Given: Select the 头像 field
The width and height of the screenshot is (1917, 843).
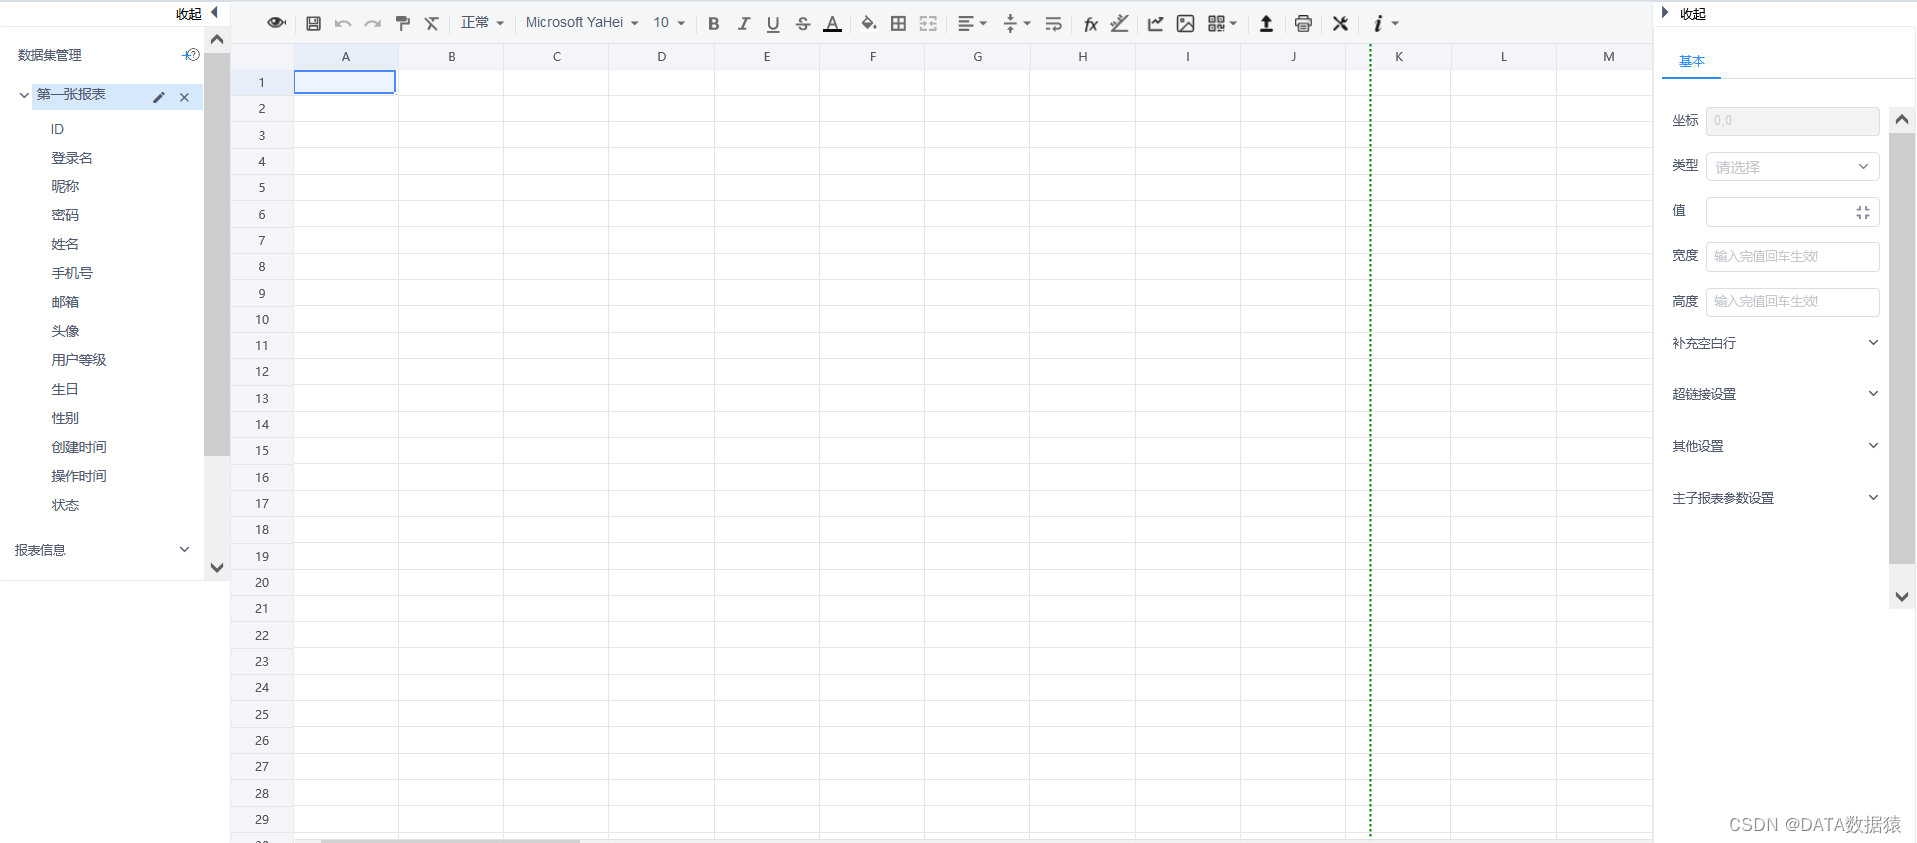Looking at the screenshot, I should coord(65,331).
